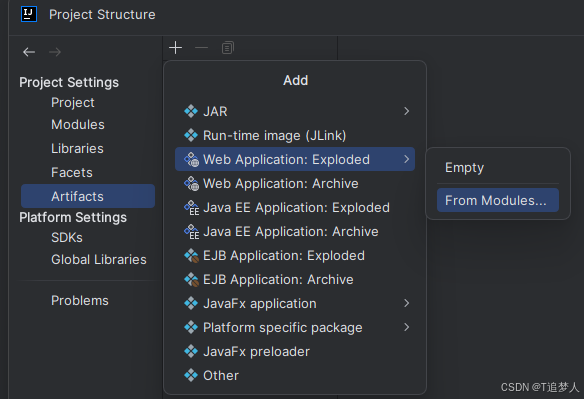Click the Other artifact type icon
The image size is (584, 399).
191,375
